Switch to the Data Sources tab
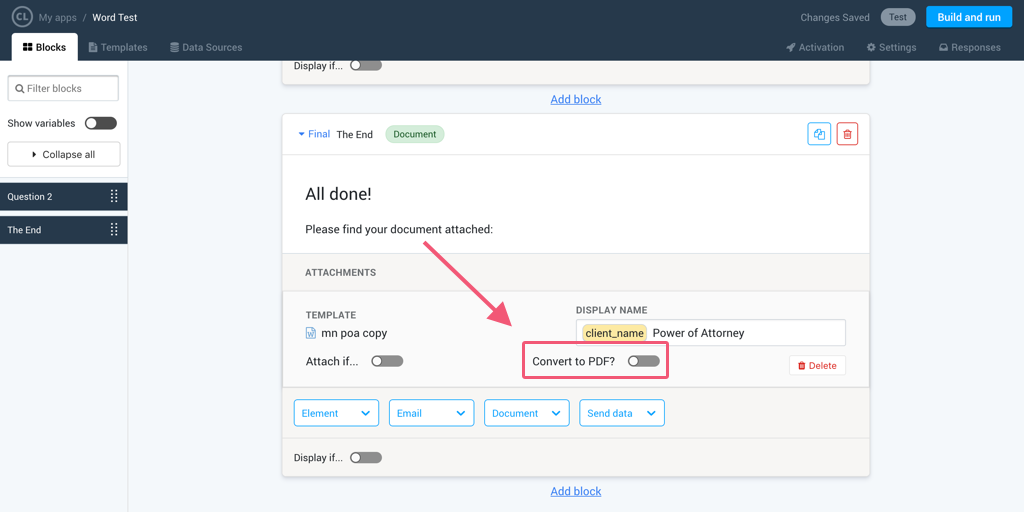 point(206,47)
